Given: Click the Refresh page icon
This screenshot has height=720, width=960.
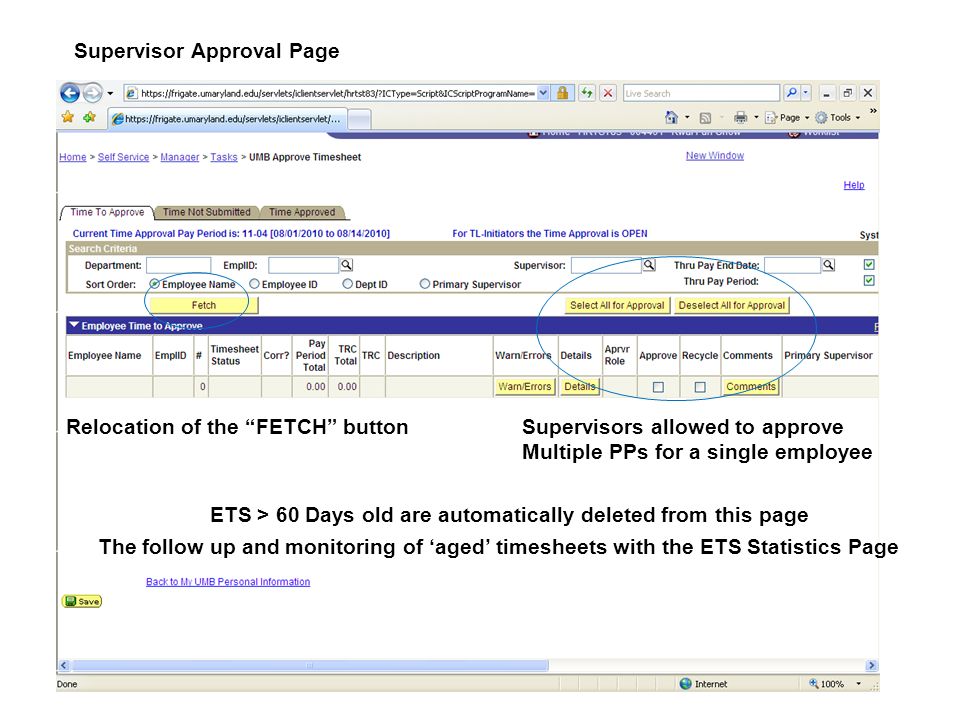Looking at the screenshot, I should (587, 93).
